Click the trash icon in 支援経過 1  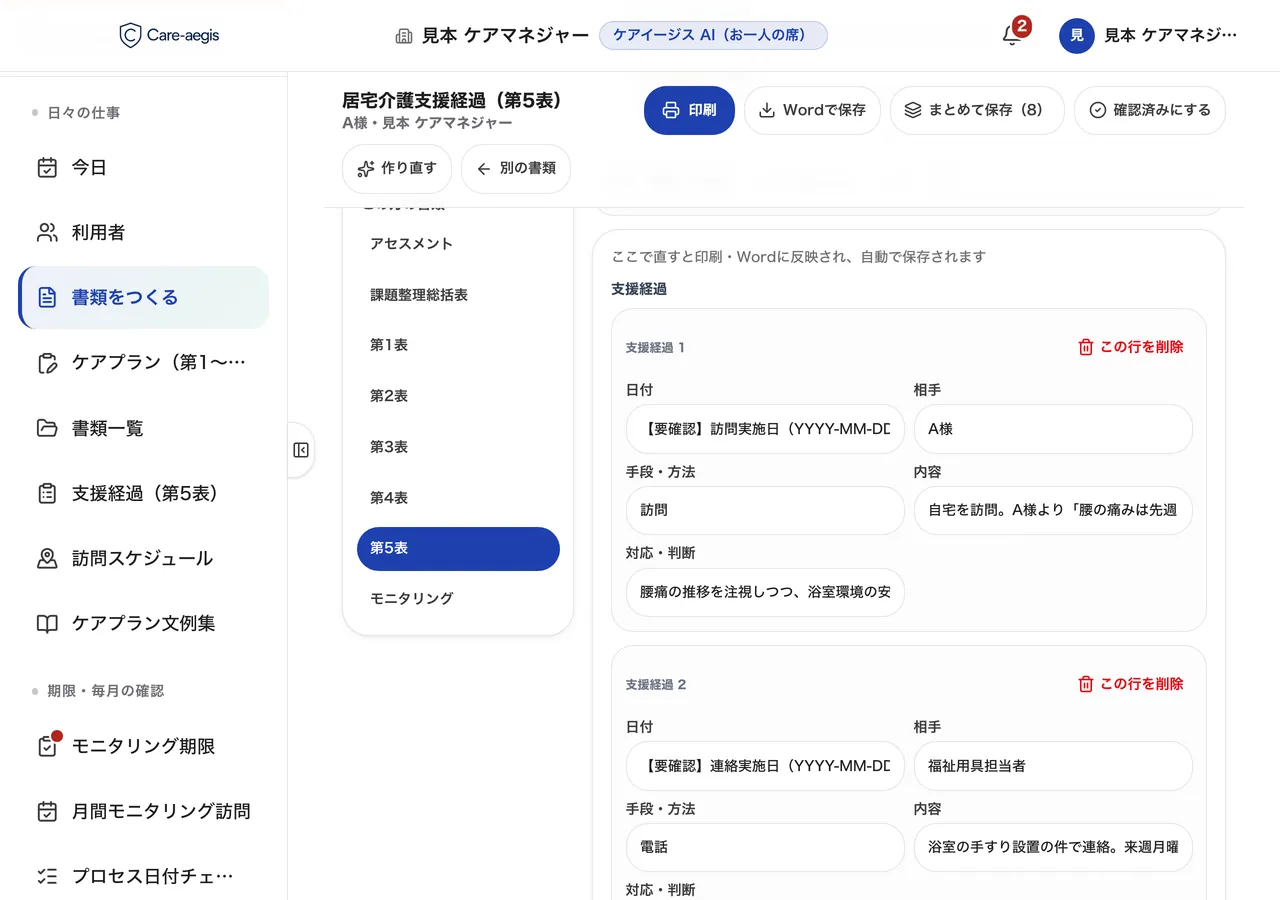coord(1086,347)
